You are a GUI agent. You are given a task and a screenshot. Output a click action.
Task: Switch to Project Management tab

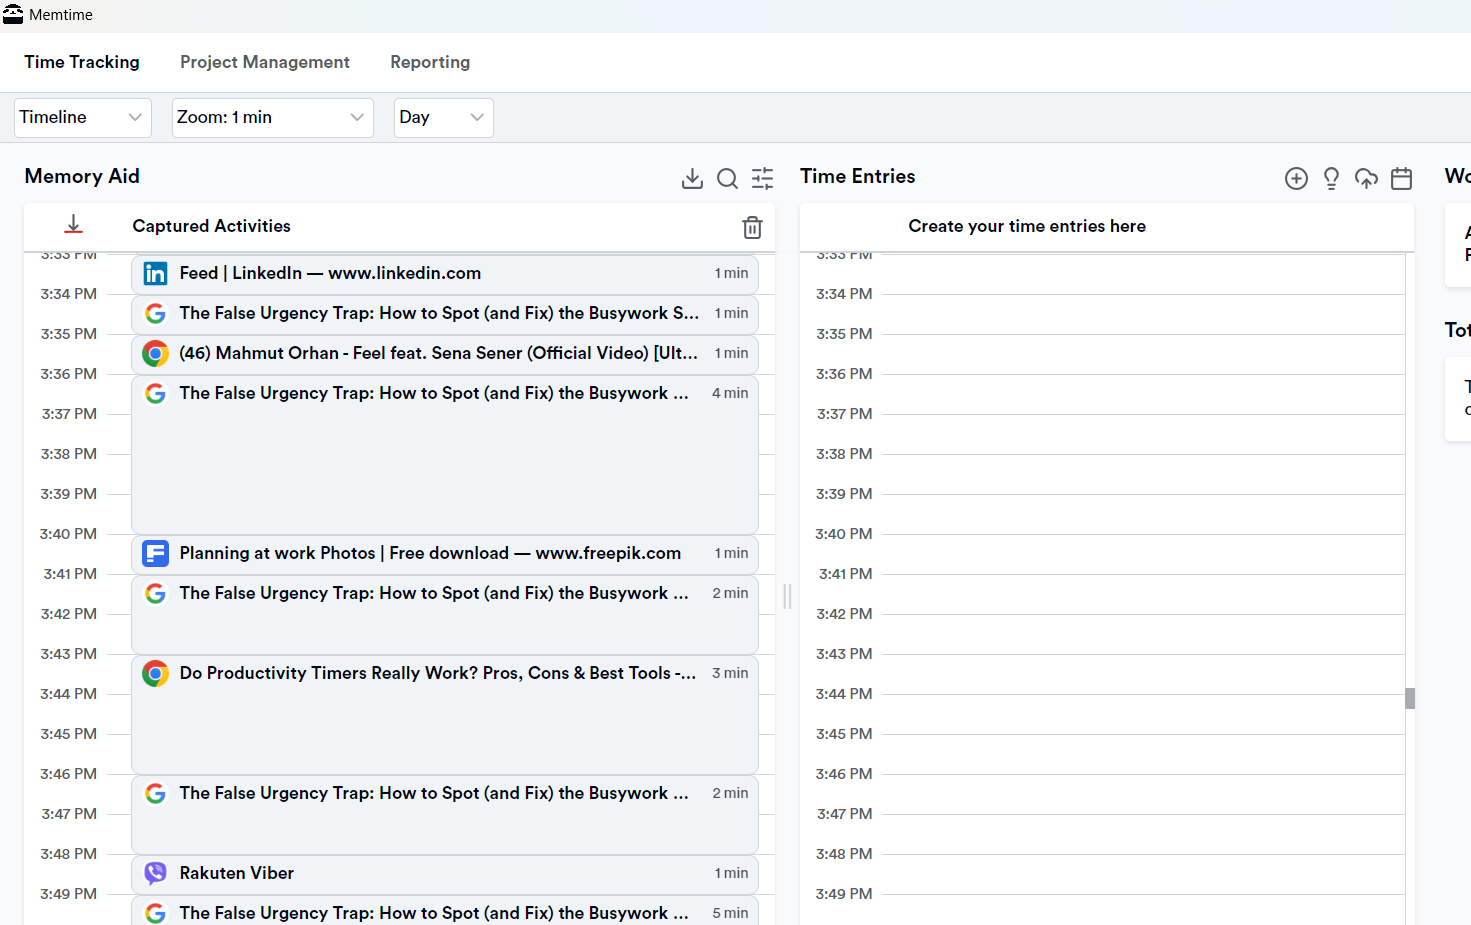click(265, 62)
